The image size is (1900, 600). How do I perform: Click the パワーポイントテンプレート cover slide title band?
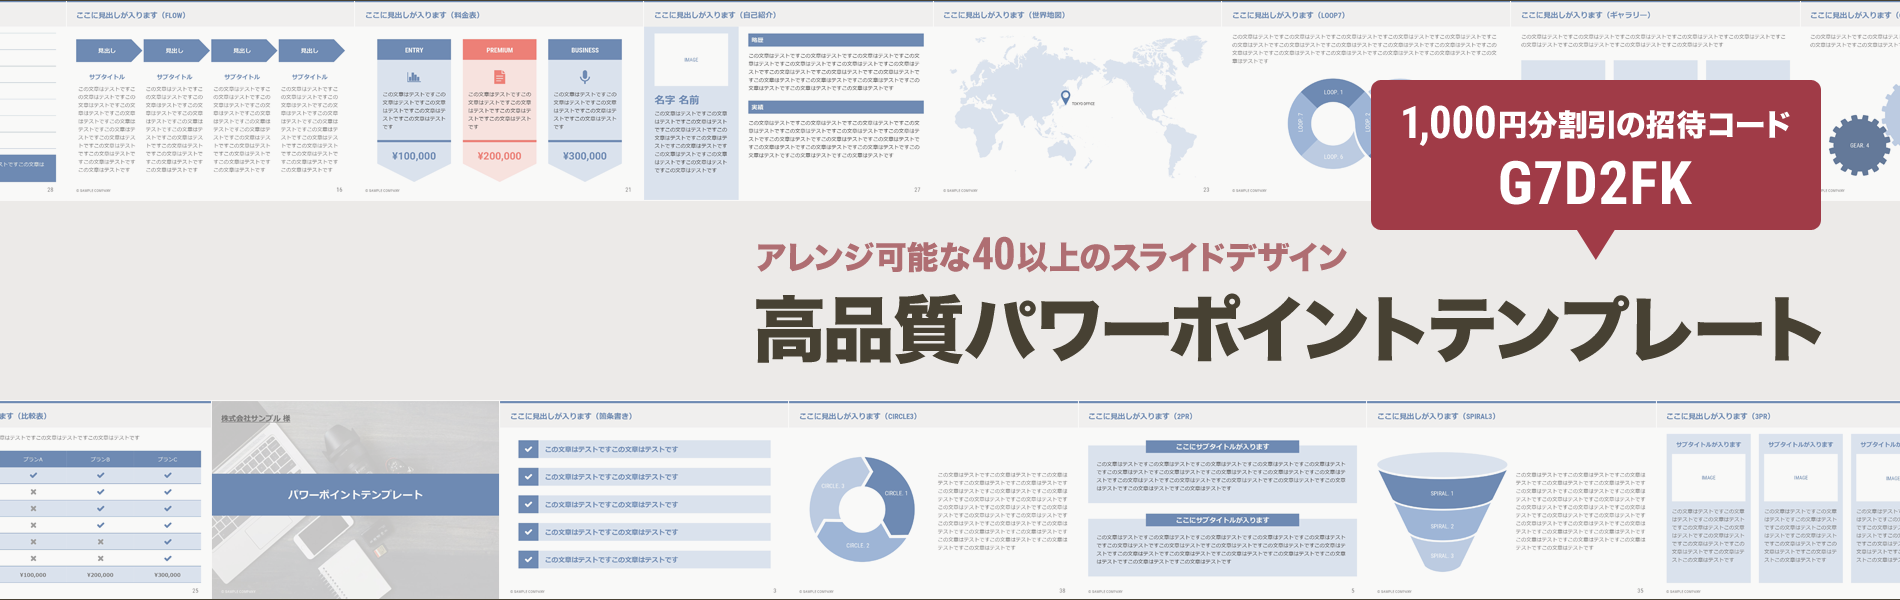[355, 495]
